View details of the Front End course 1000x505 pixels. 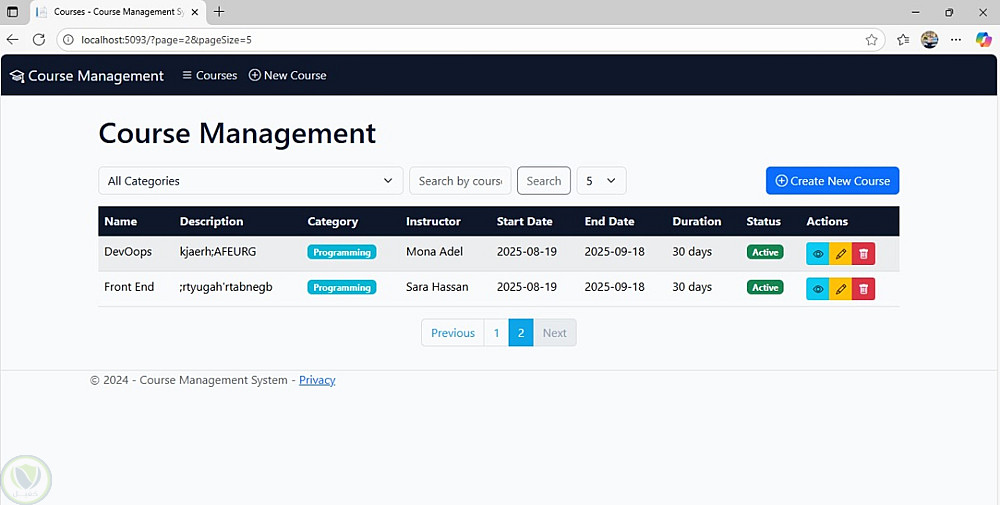coord(818,289)
